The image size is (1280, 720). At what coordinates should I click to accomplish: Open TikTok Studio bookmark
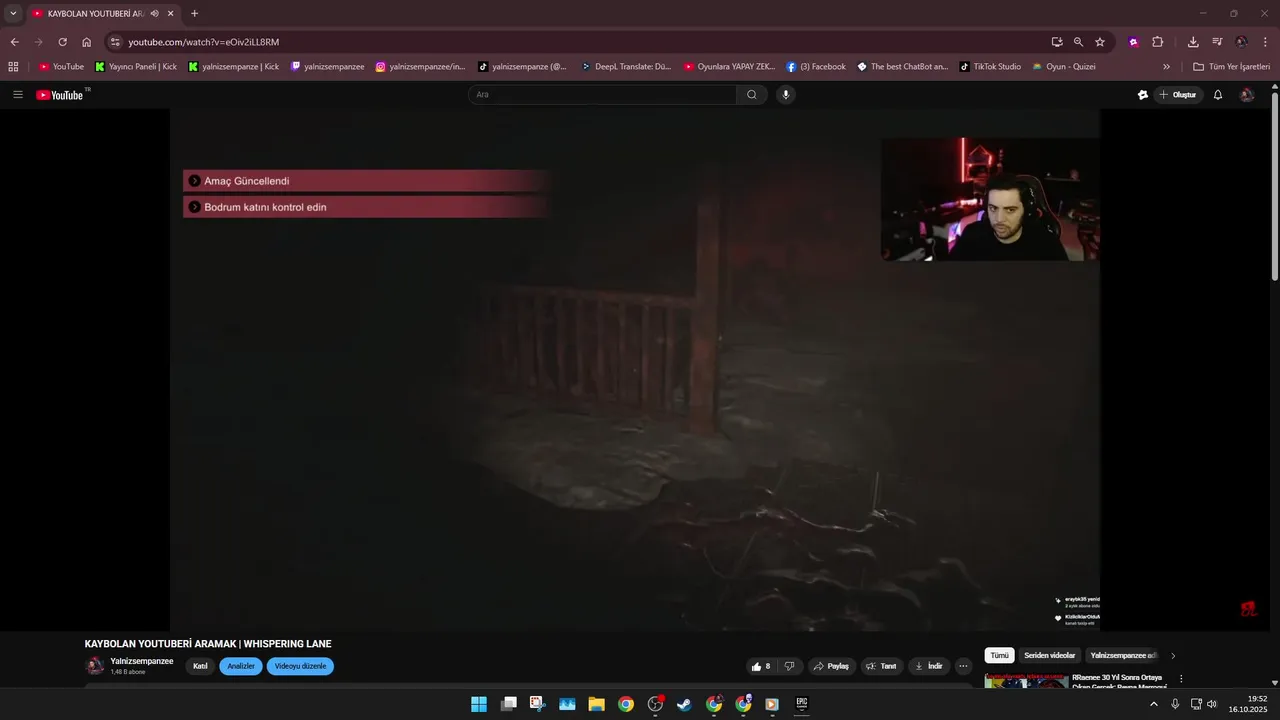point(991,67)
